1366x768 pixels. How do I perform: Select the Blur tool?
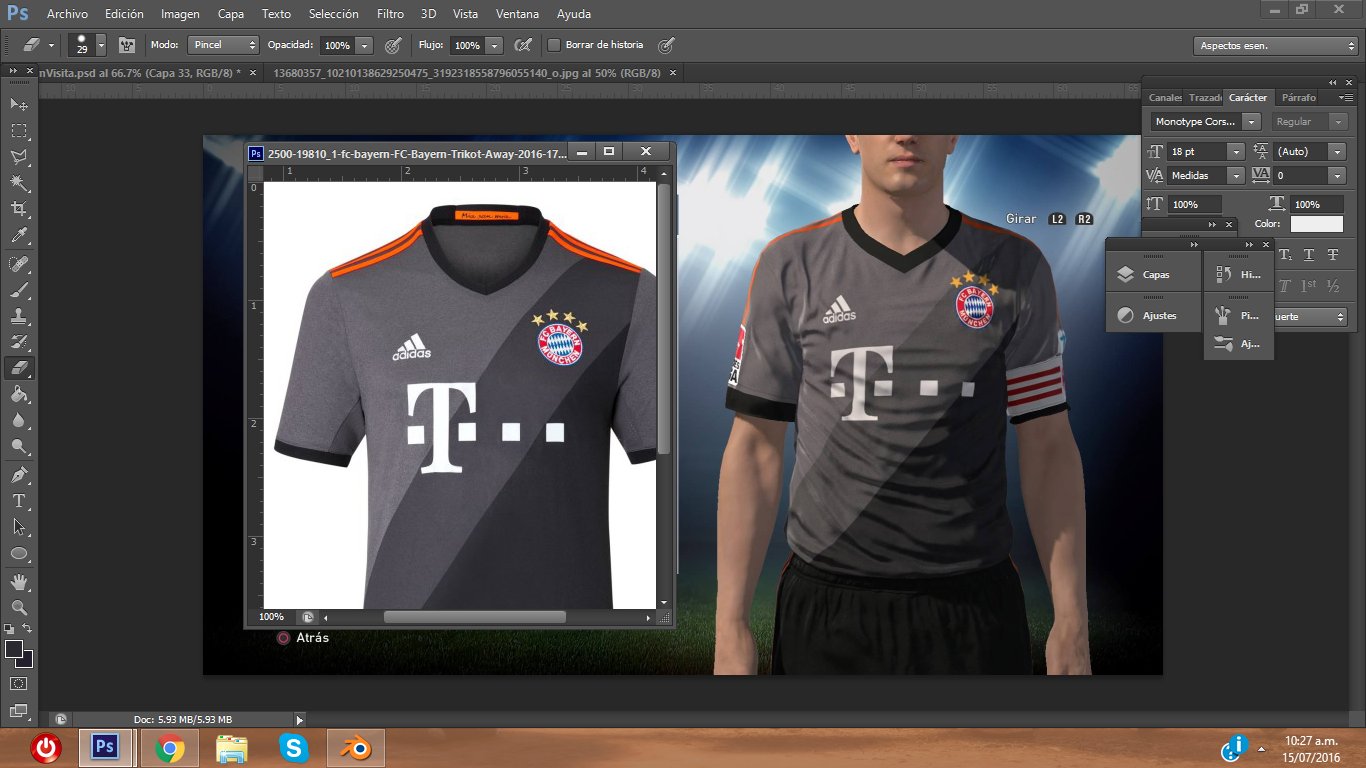coord(19,420)
